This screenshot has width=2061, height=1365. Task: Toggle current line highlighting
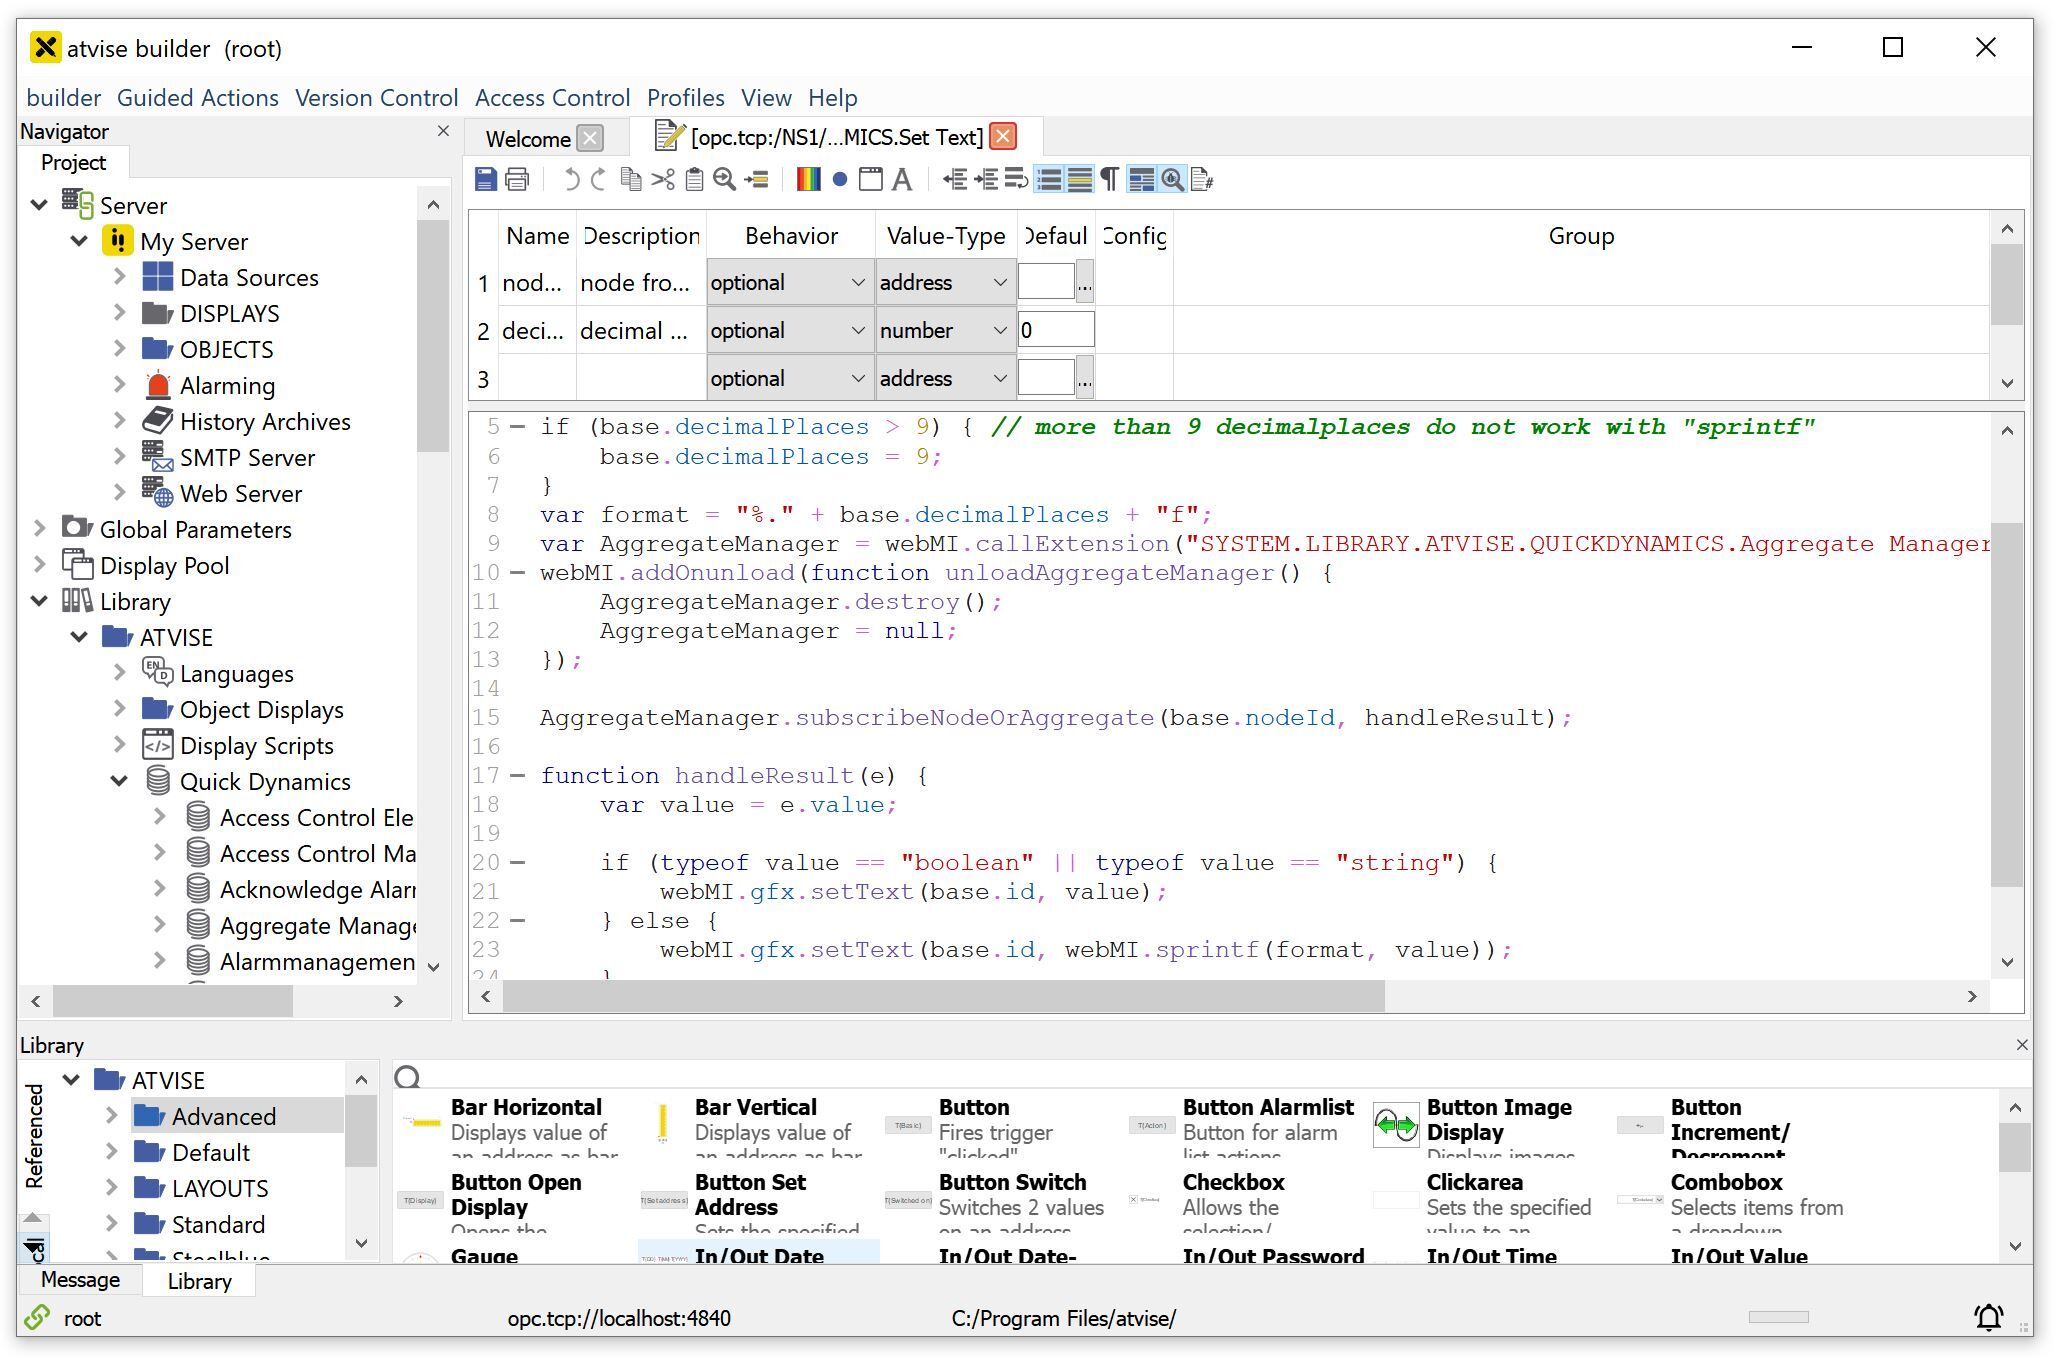[x=1080, y=180]
